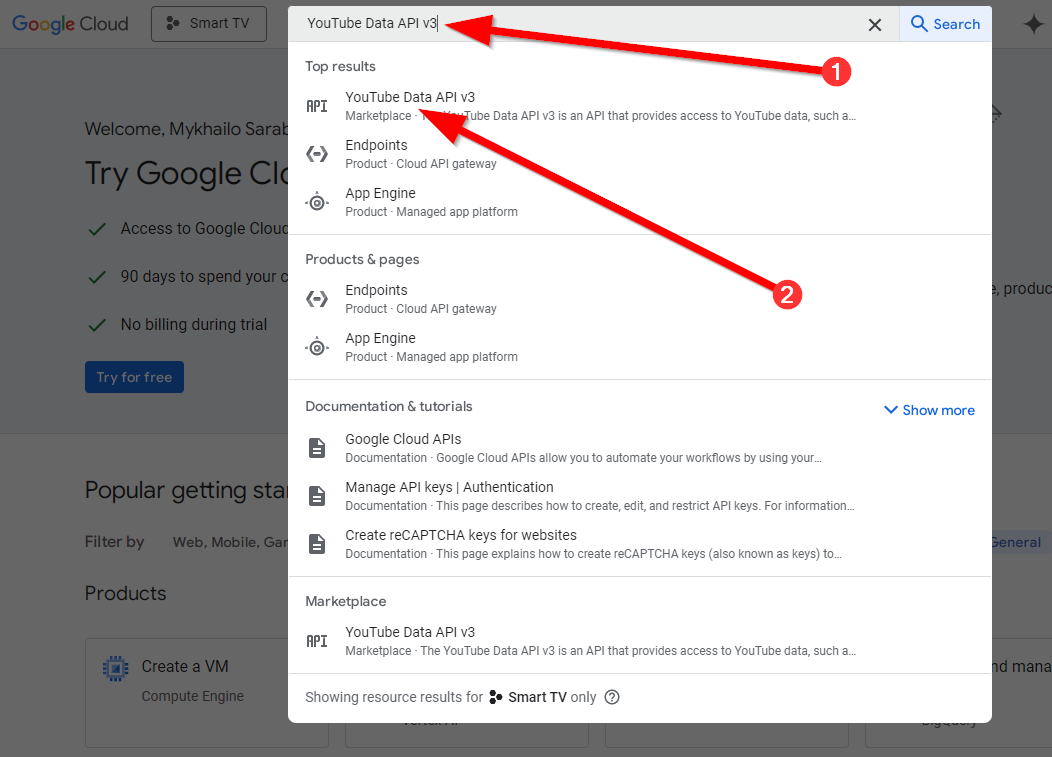Select App Engine under Products & pages
This screenshot has width=1052, height=757.
380,338
